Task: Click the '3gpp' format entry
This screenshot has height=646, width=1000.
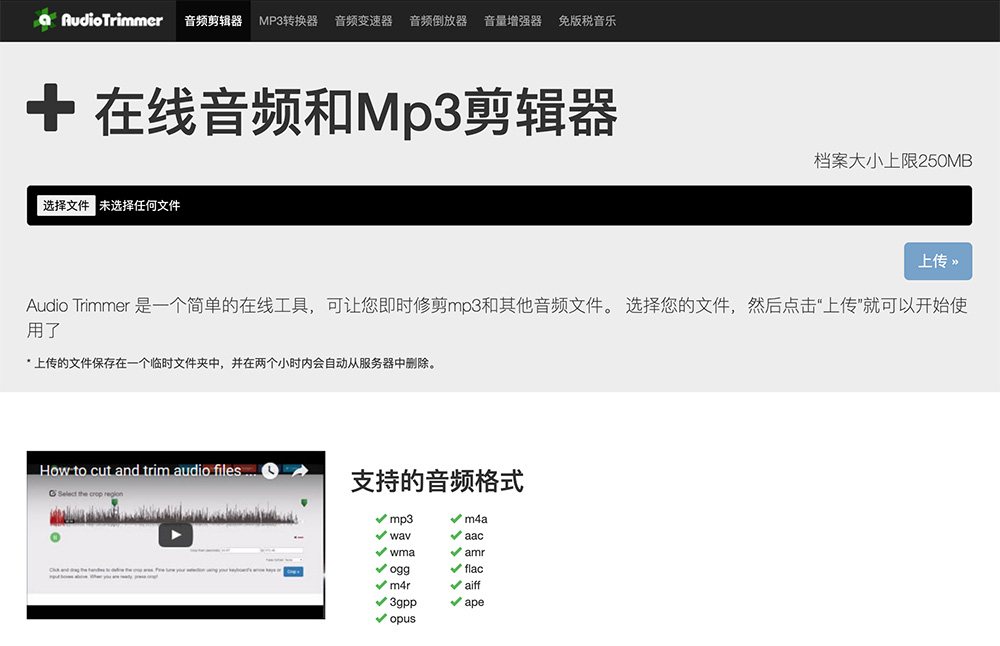Action: click(x=396, y=602)
